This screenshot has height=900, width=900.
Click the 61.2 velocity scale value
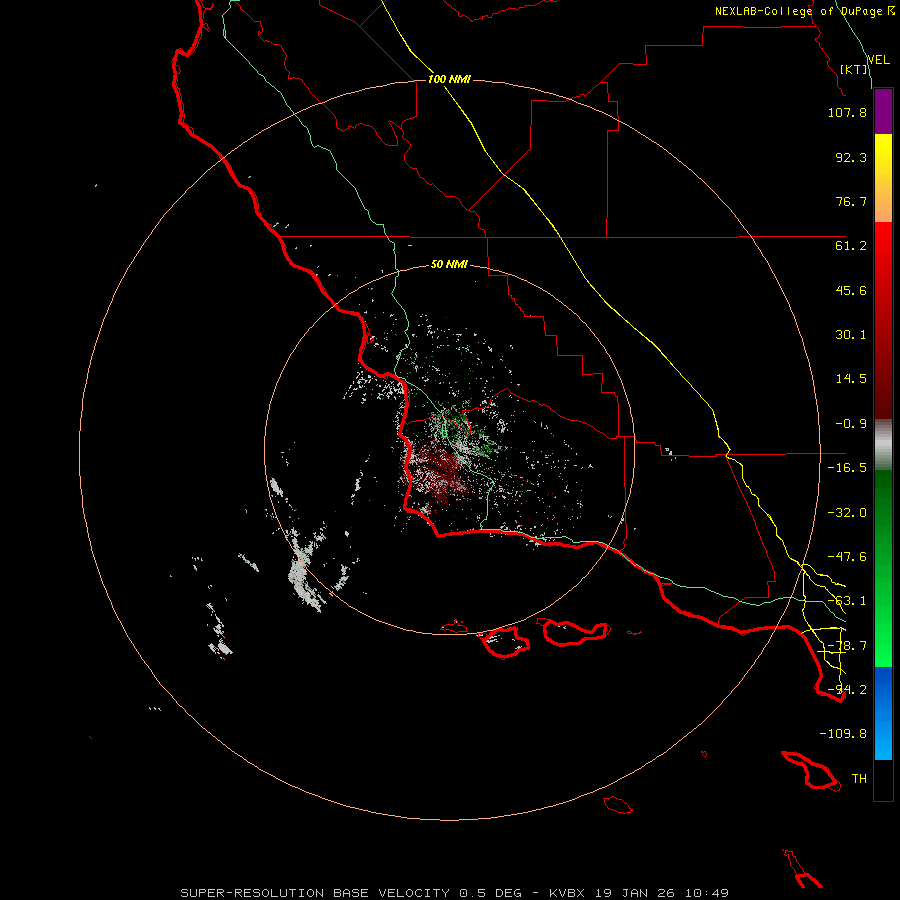click(851, 246)
